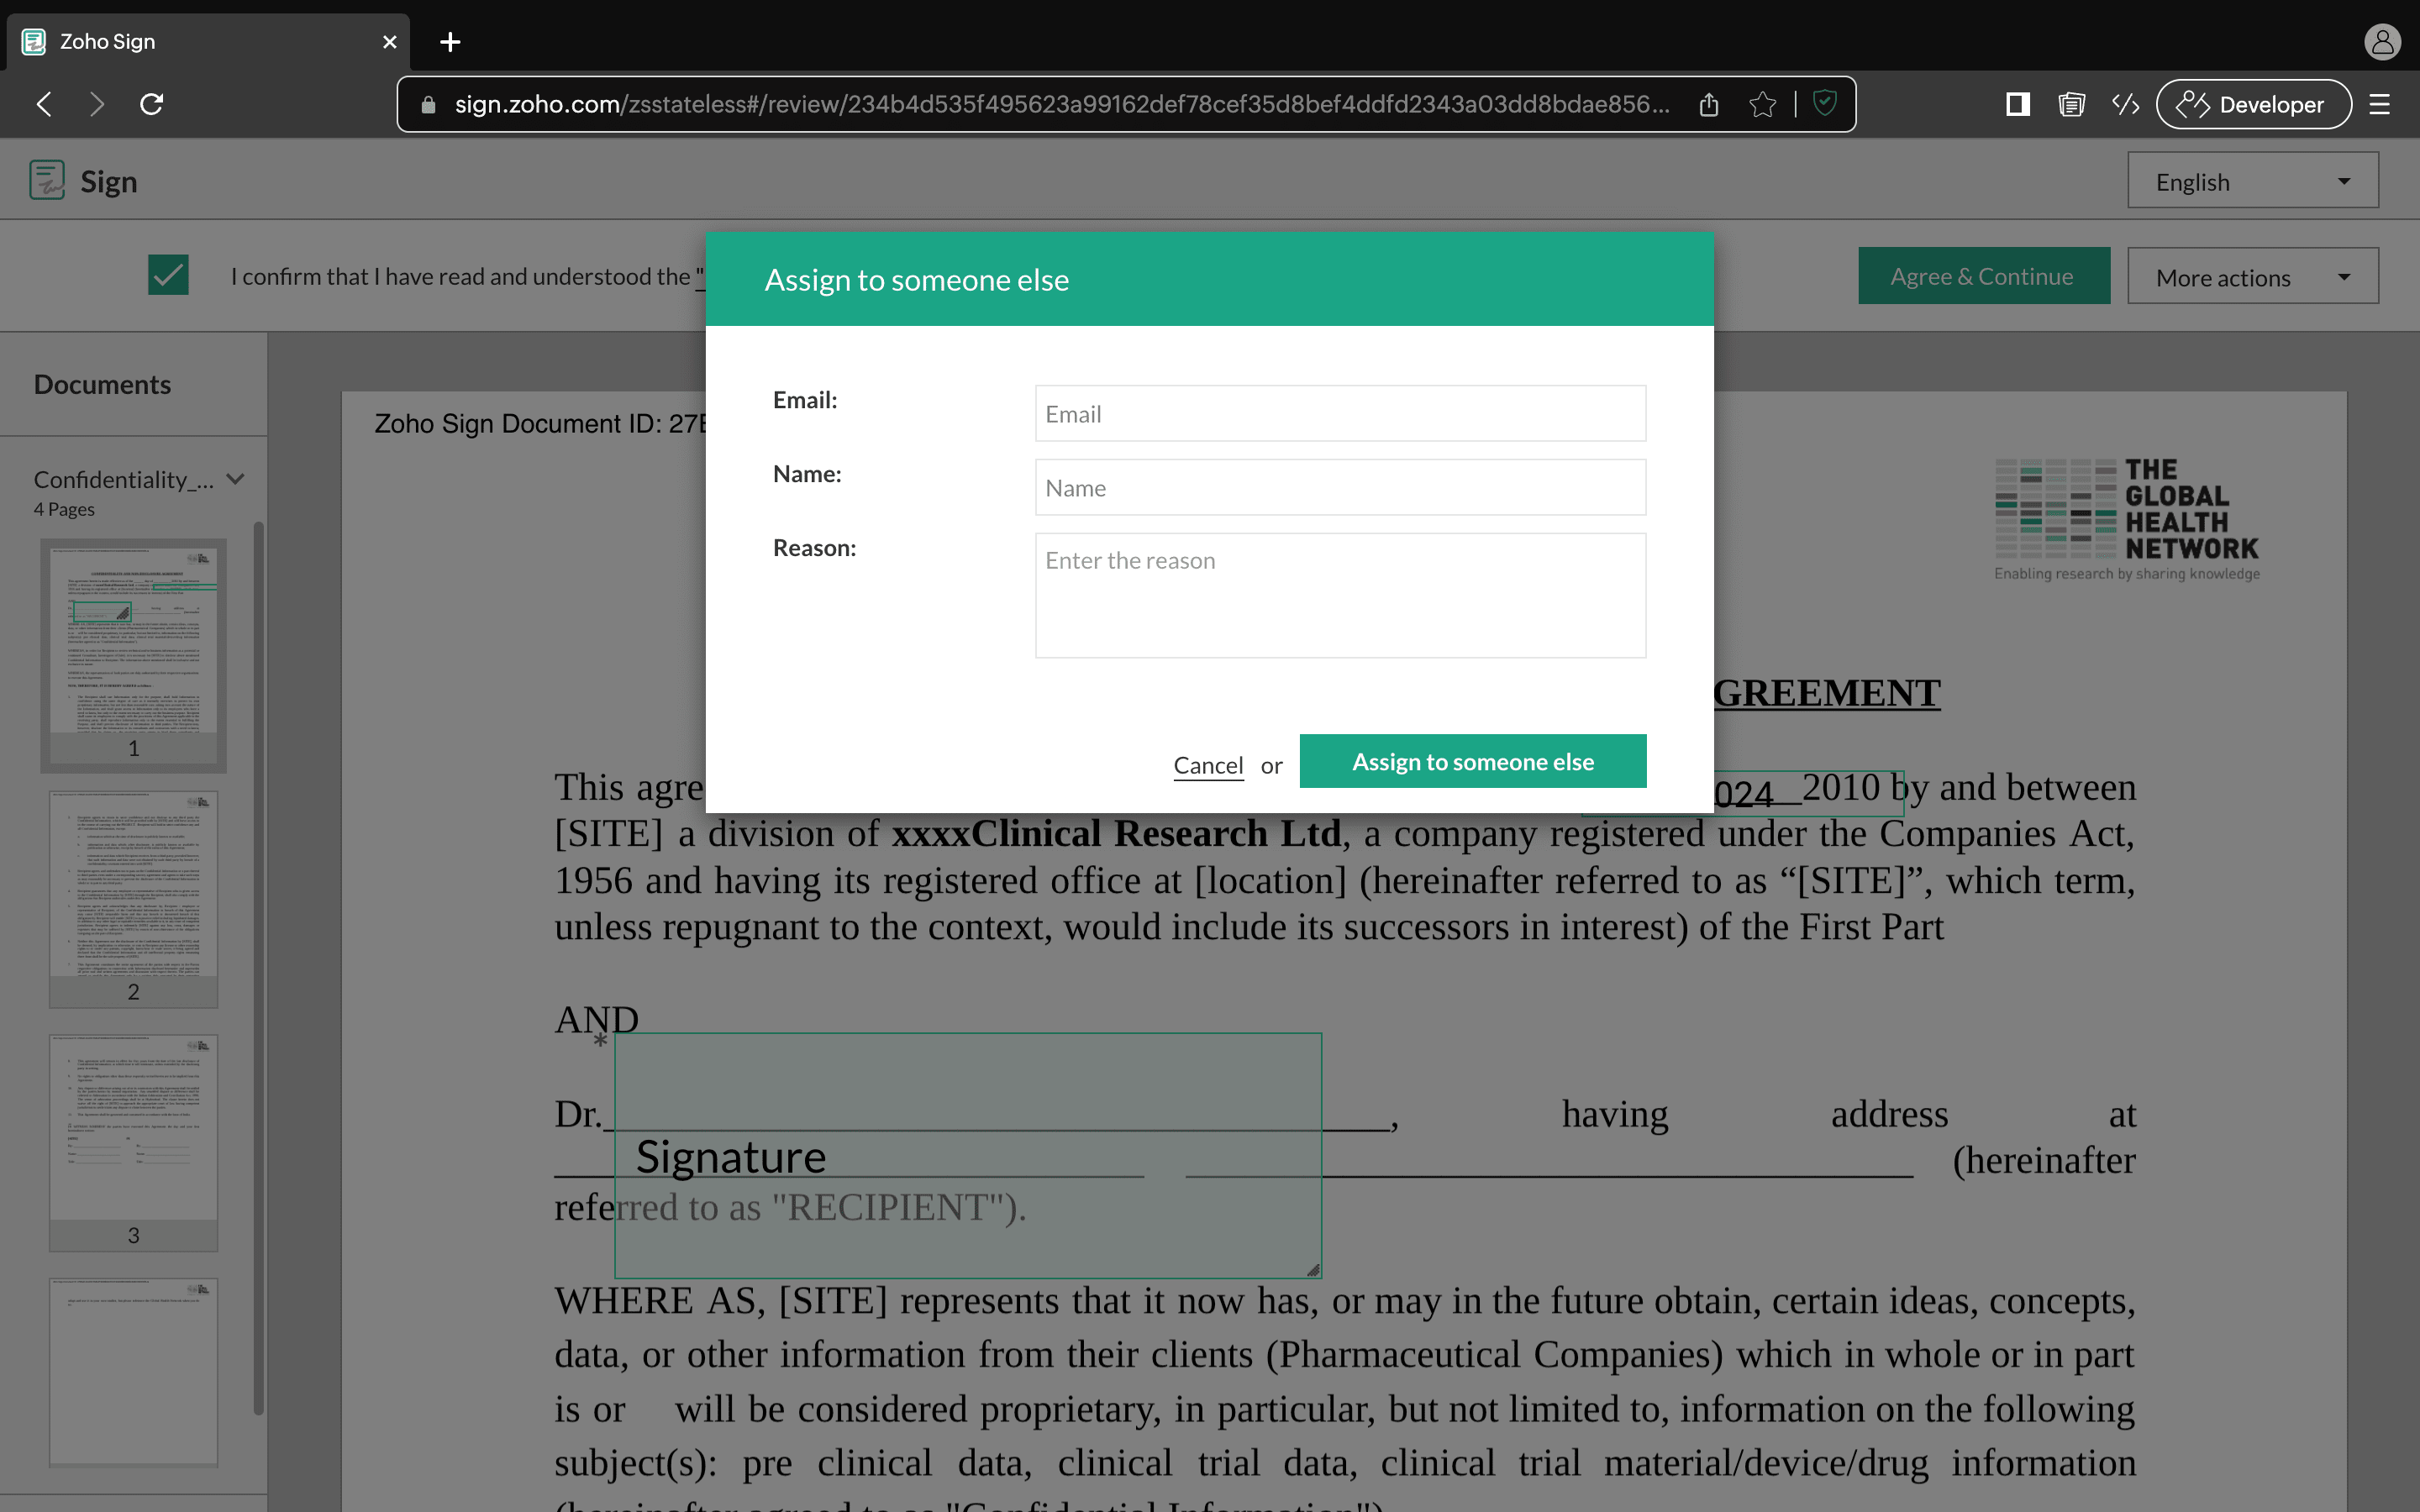Click inside the Email input field
This screenshot has width=2420, height=1512.
pos(1339,413)
